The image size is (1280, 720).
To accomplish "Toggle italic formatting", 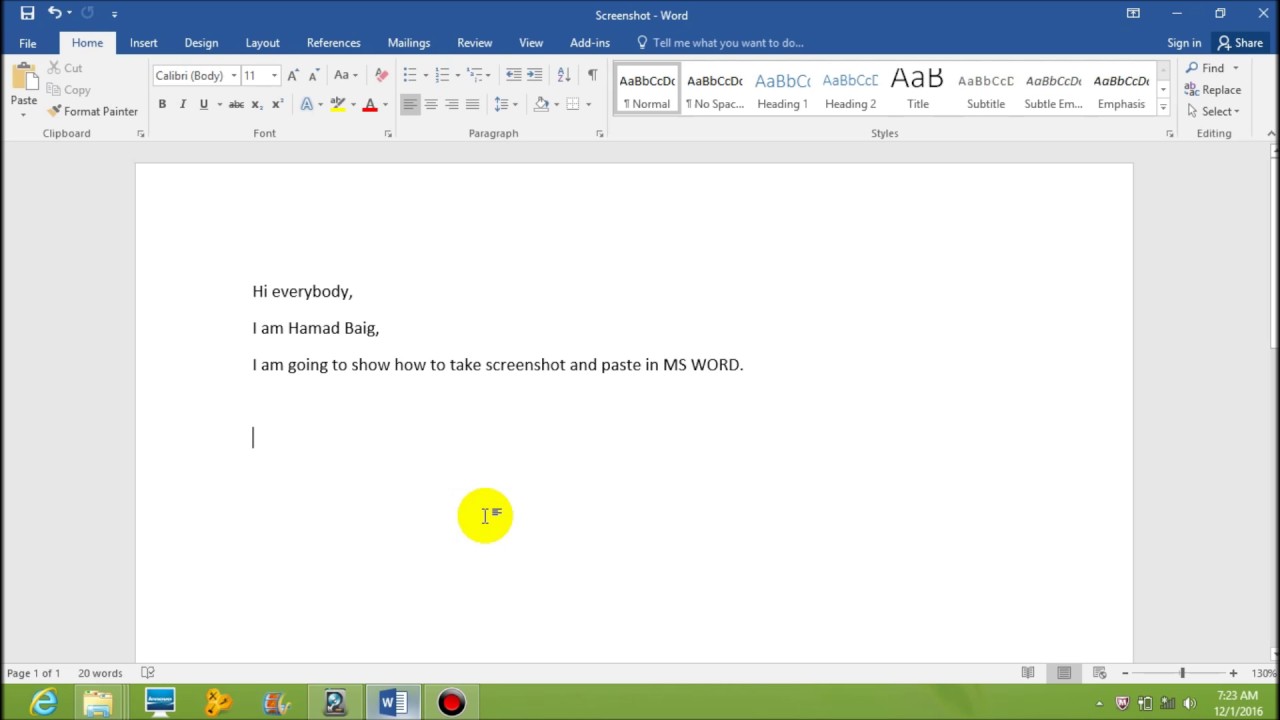I will click(x=183, y=104).
